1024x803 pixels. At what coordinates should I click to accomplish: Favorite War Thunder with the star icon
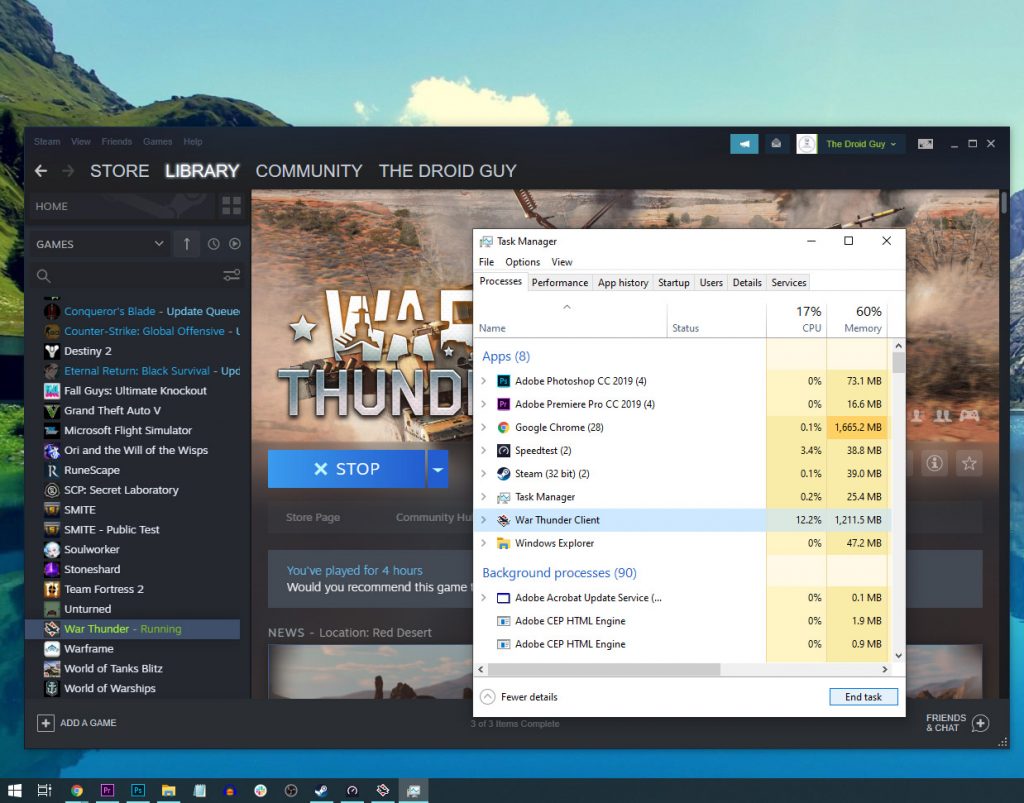[x=969, y=463]
